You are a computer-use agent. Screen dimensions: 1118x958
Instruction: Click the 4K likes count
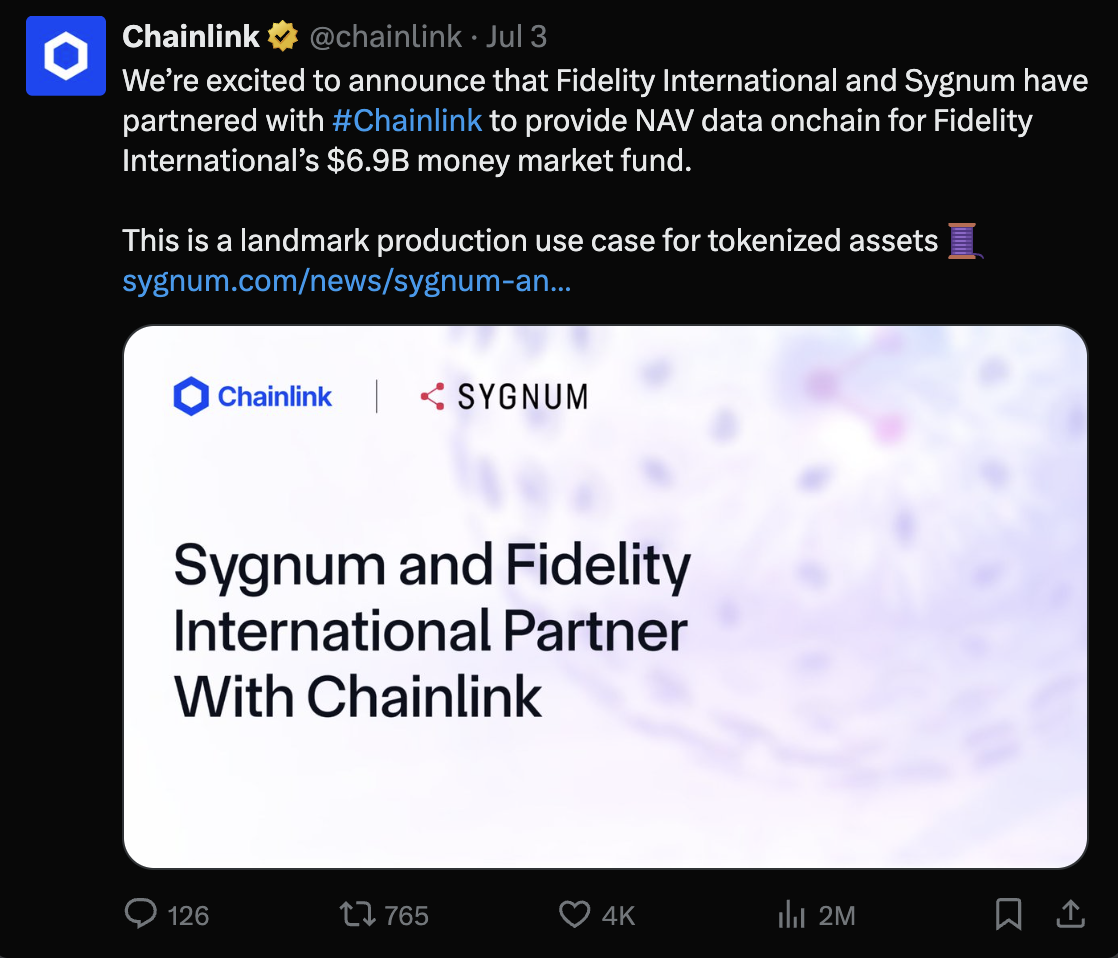618,915
